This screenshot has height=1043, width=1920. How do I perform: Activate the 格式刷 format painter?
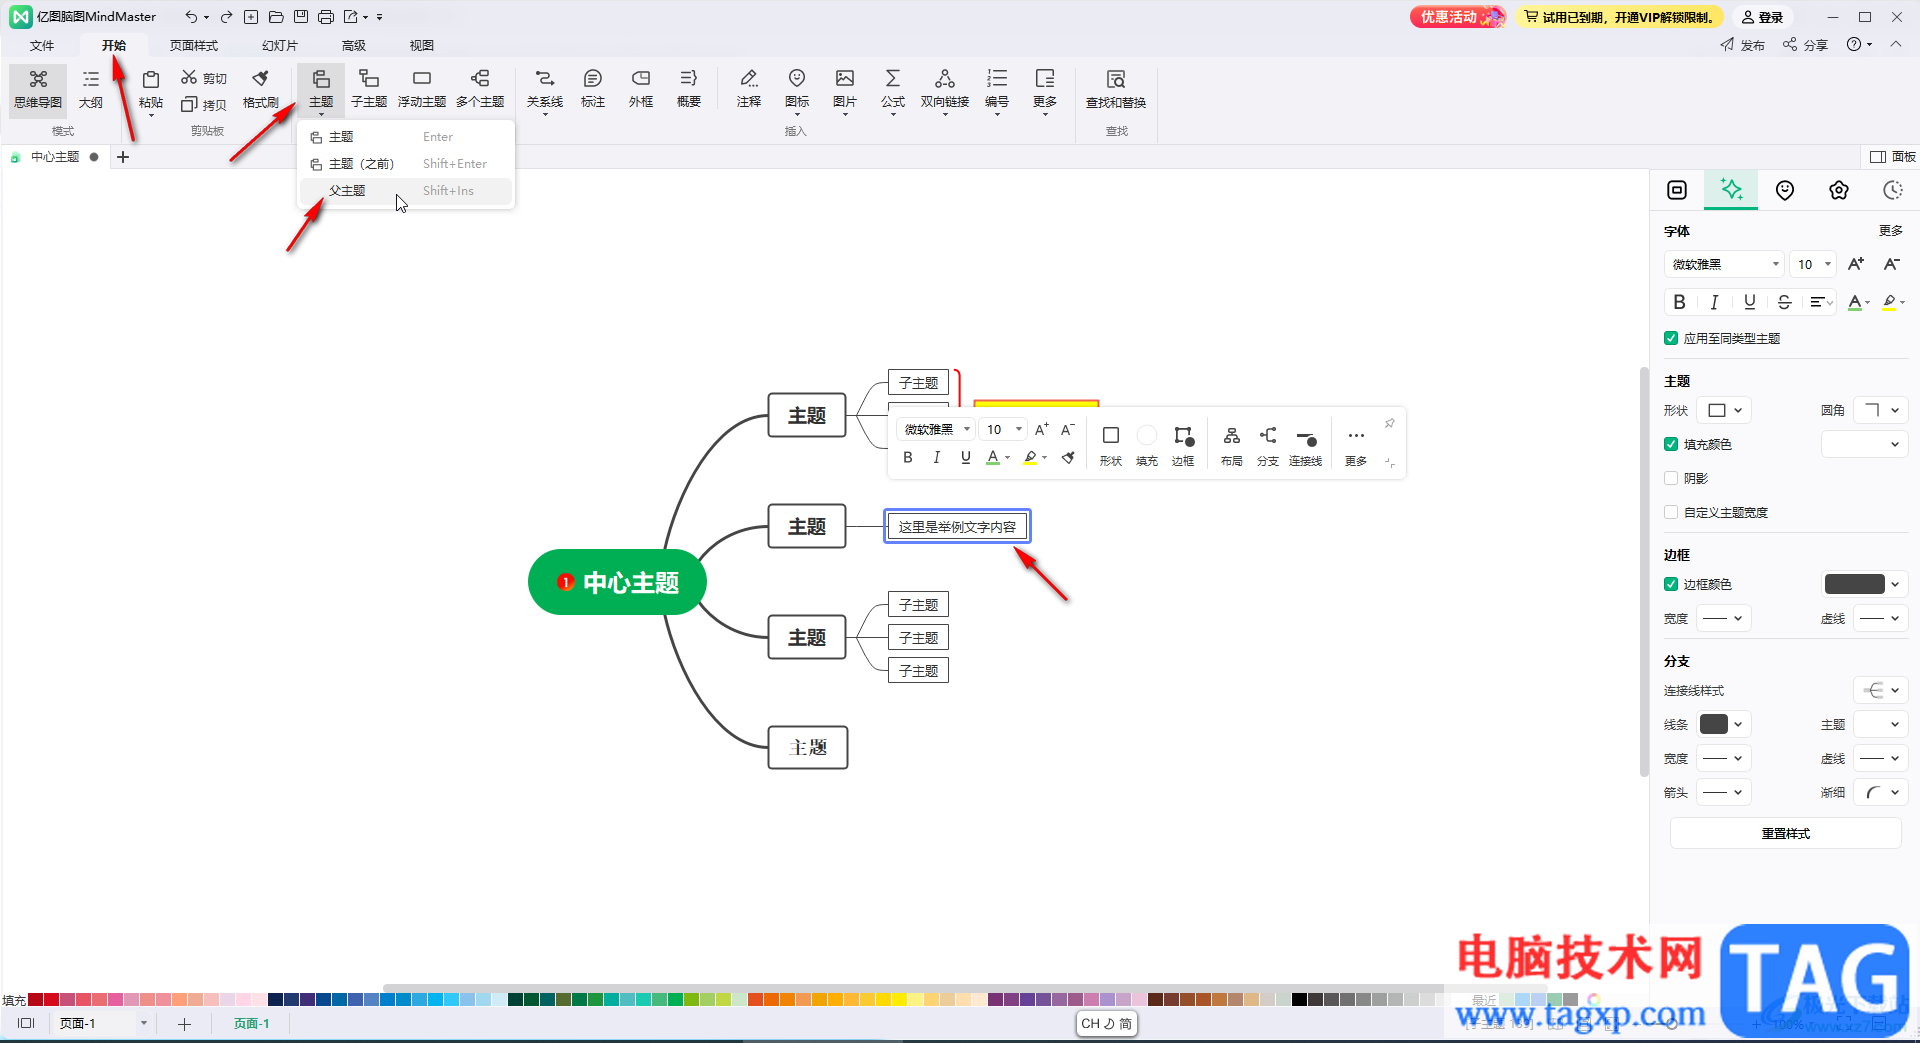(261, 89)
